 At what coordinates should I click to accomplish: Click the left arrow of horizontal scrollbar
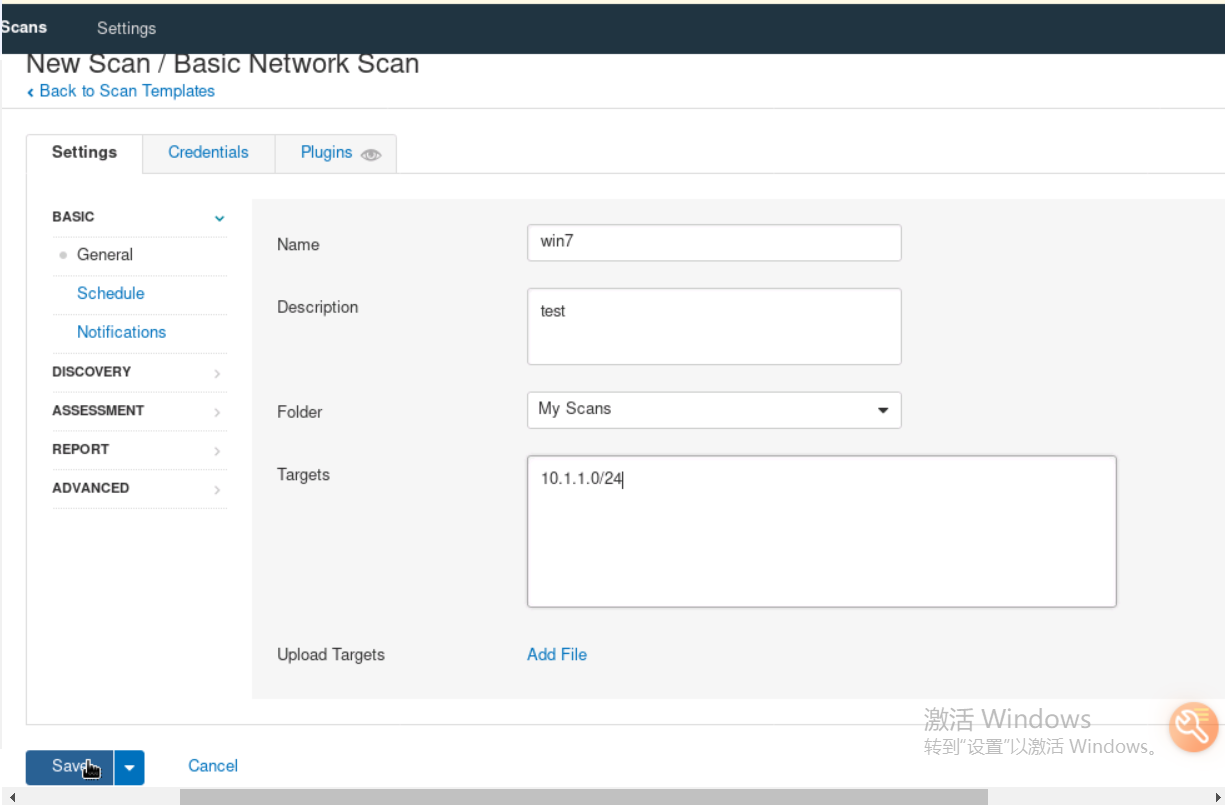[x=10, y=797]
